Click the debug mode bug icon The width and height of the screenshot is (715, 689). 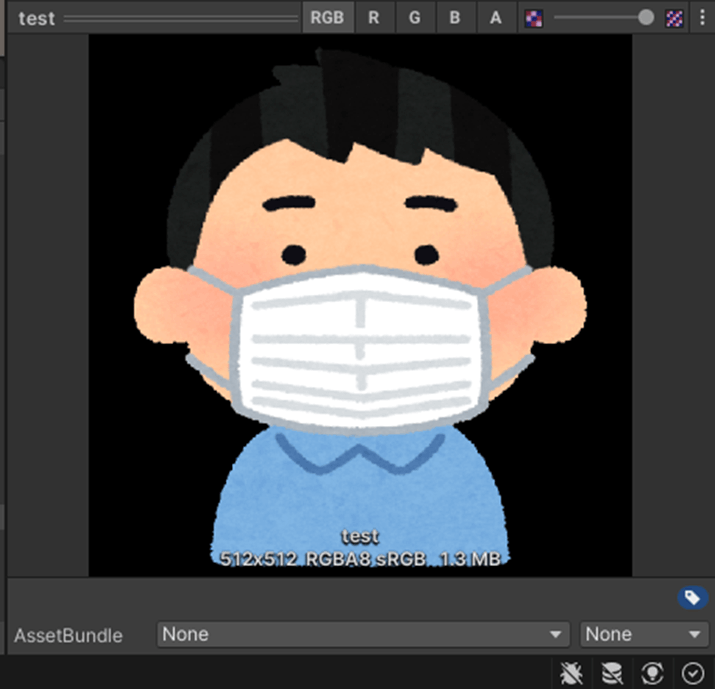(x=571, y=673)
